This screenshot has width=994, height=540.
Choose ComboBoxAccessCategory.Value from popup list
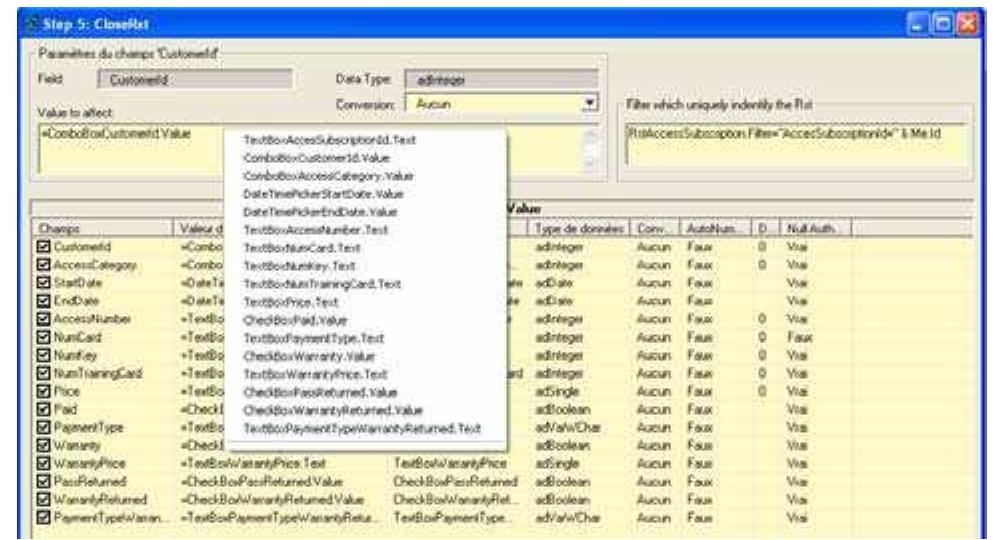click(x=328, y=176)
